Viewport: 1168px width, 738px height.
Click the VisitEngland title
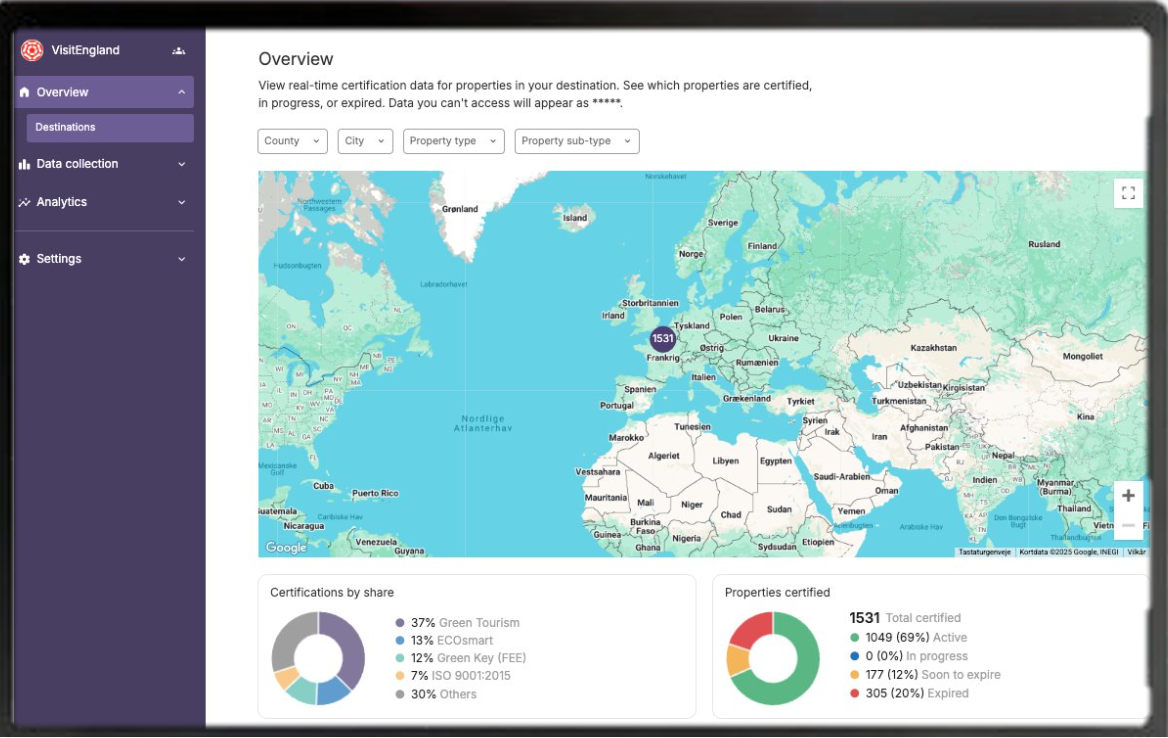click(x=86, y=50)
